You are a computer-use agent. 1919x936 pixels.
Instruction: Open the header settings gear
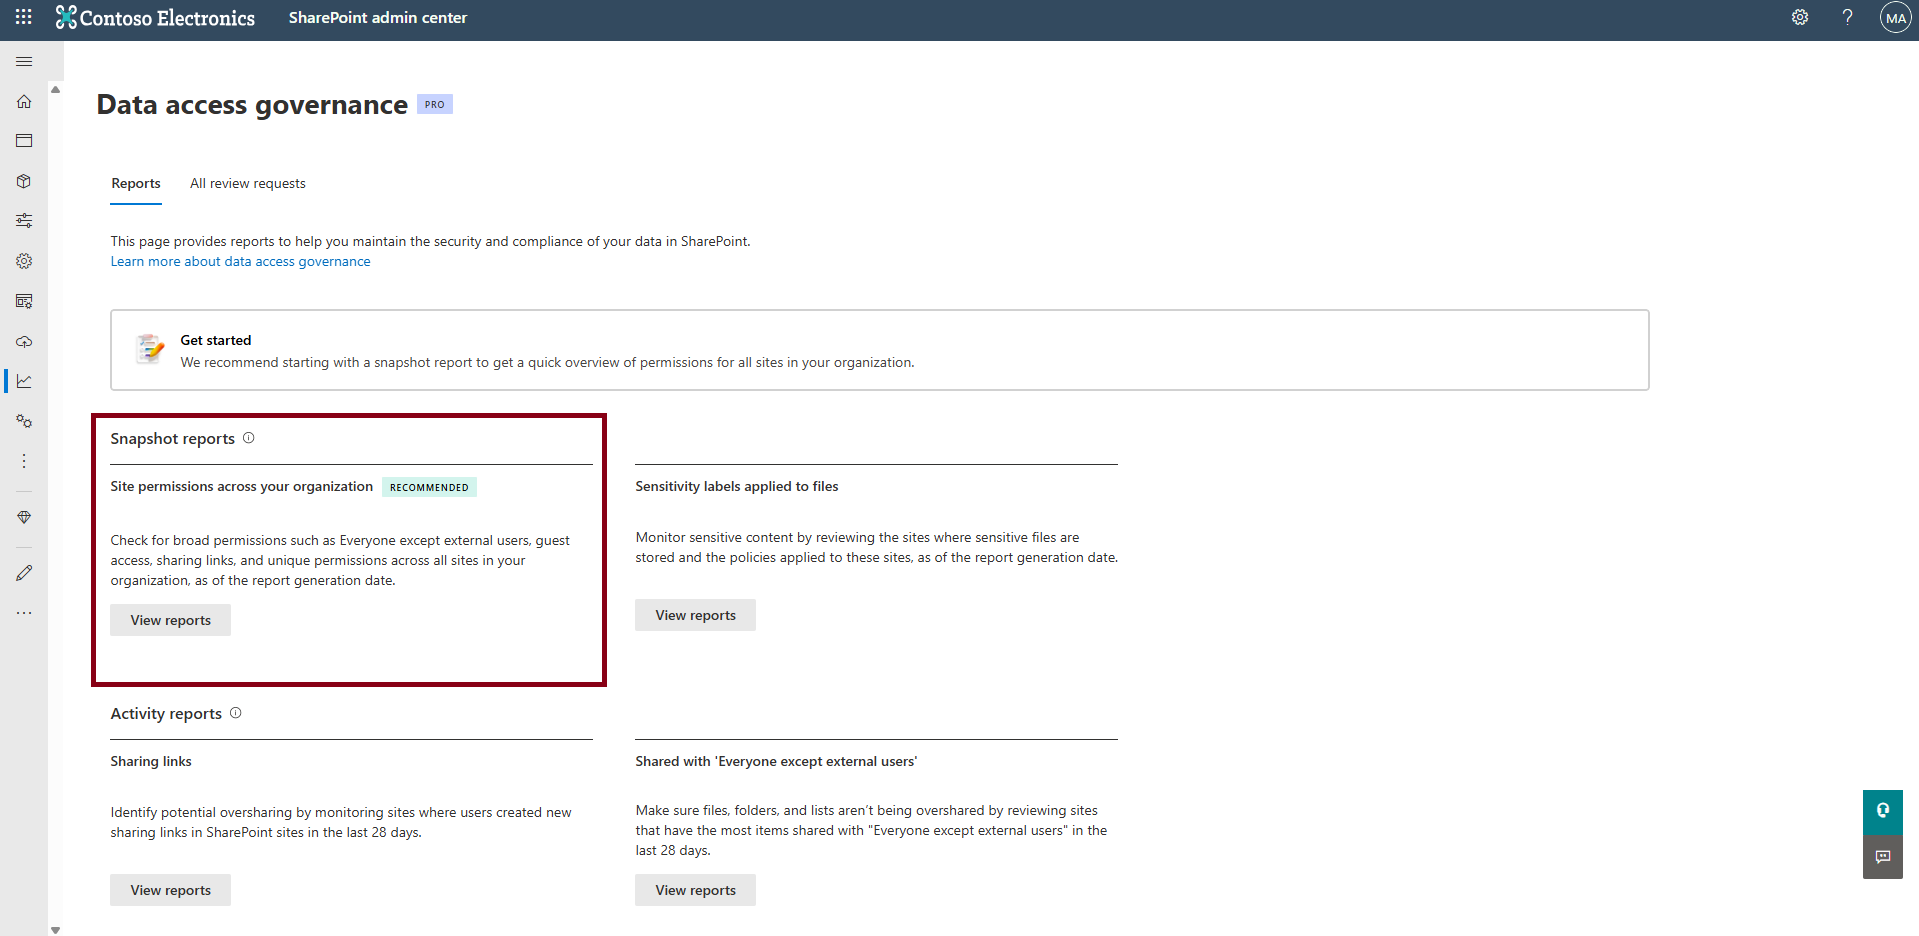1799,17
